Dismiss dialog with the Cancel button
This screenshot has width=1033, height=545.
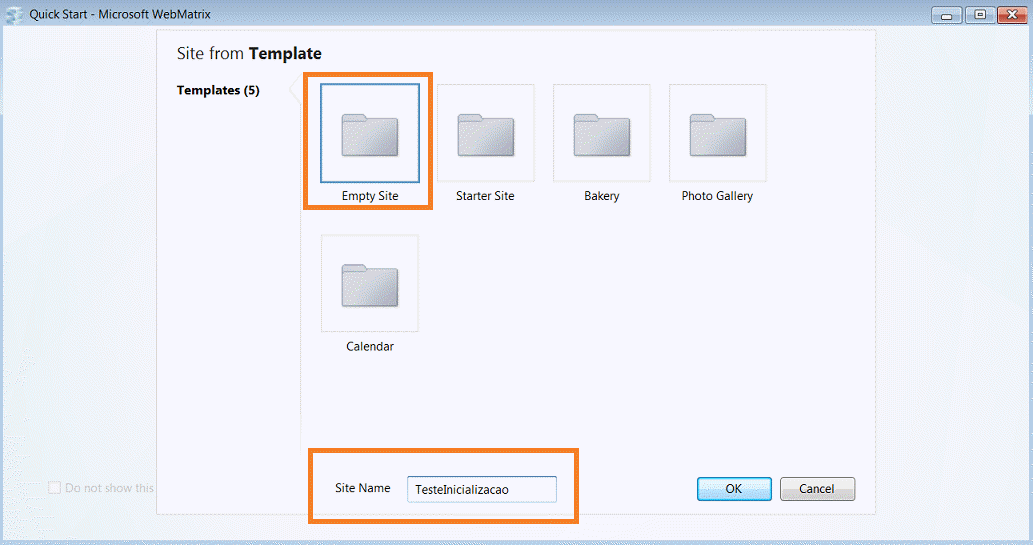pyautogui.click(x=817, y=489)
